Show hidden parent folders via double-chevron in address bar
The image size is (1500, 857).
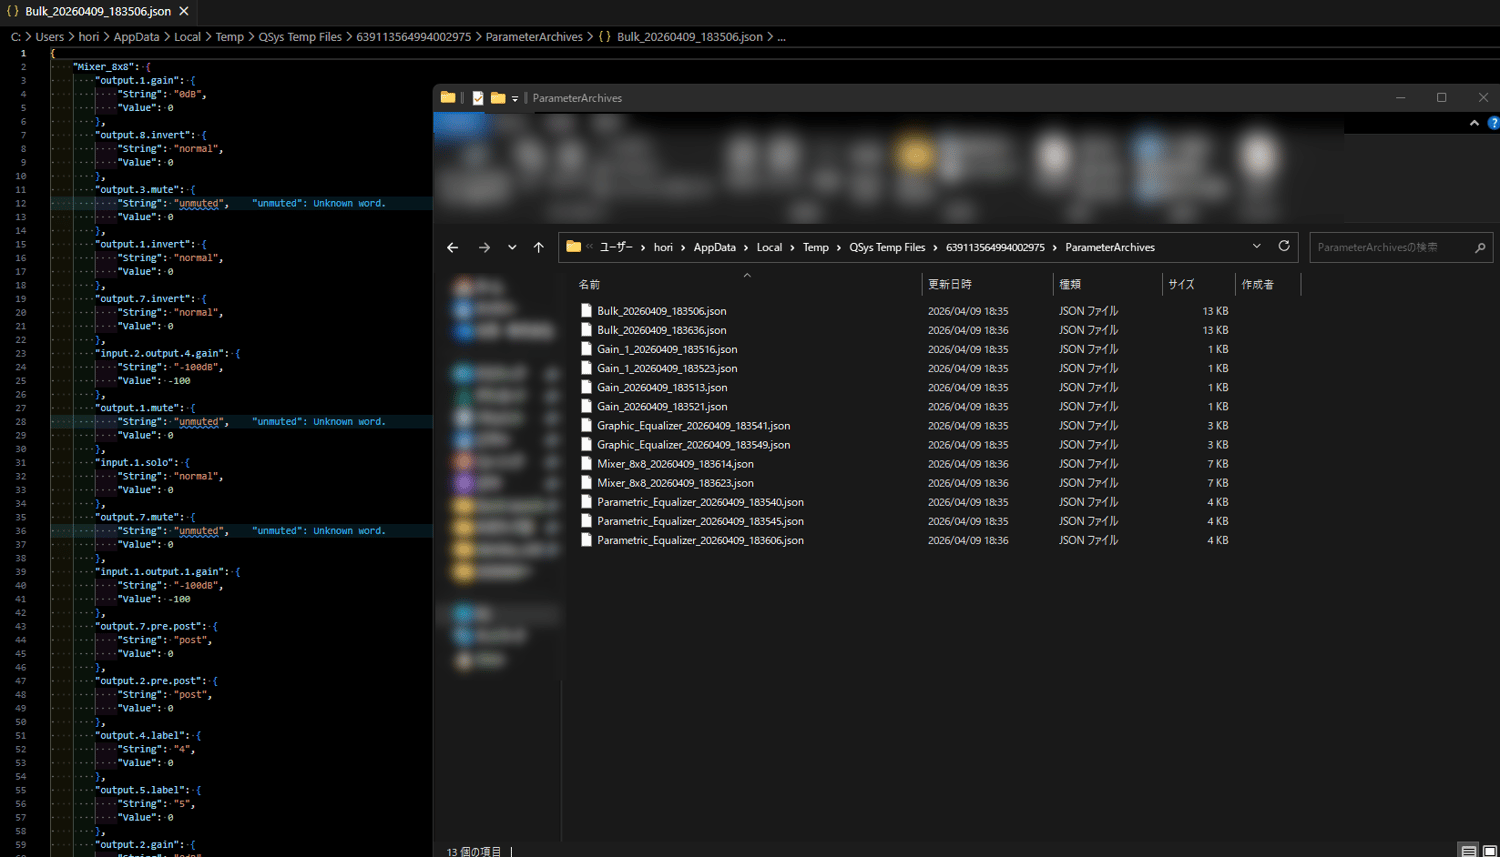point(590,247)
